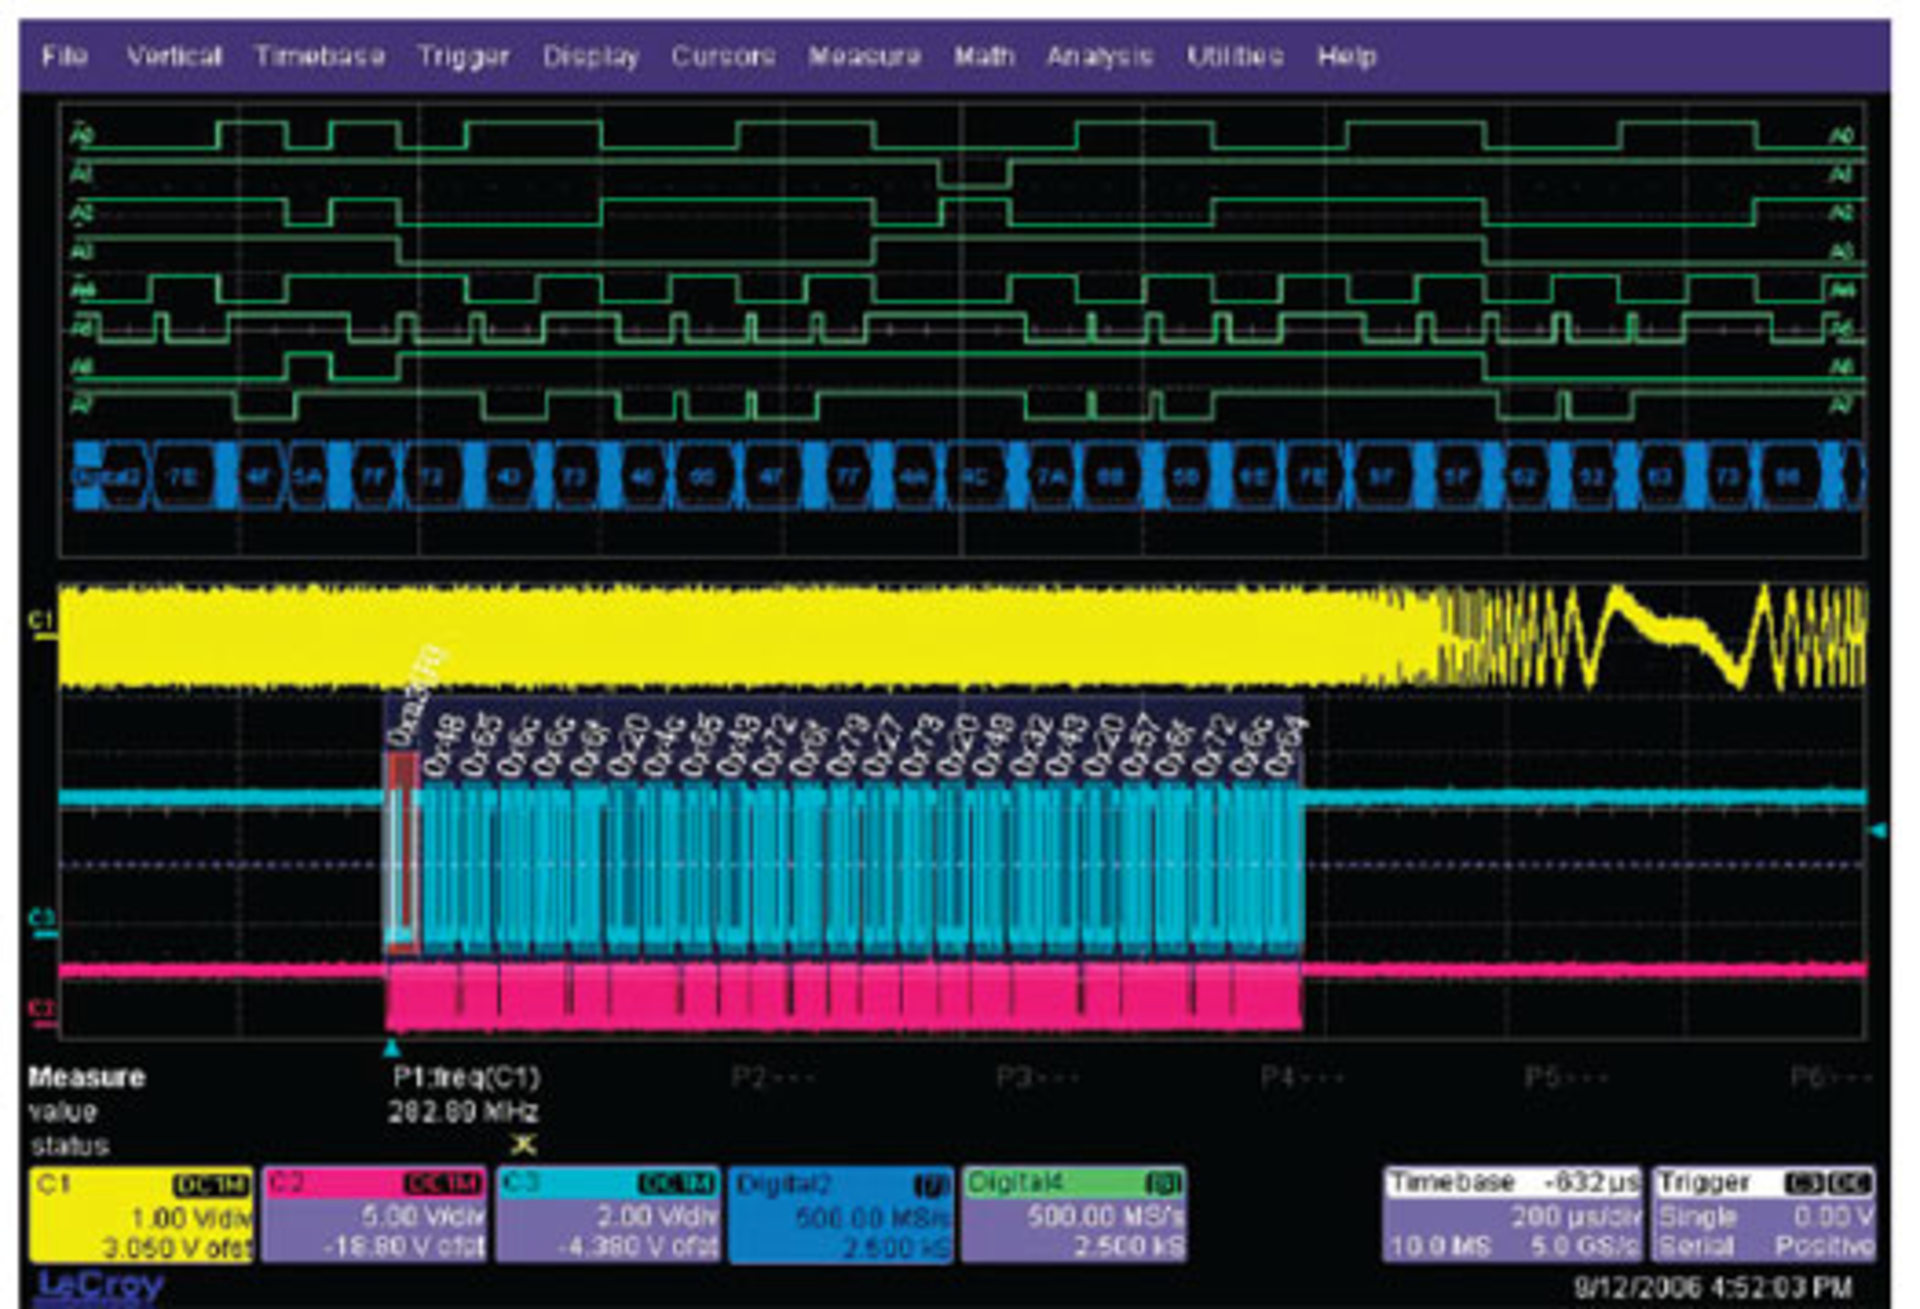Screen dimensions: 1920x1309
Task: Click the Timebase descriptor box
Action: (x=1512, y=1214)
